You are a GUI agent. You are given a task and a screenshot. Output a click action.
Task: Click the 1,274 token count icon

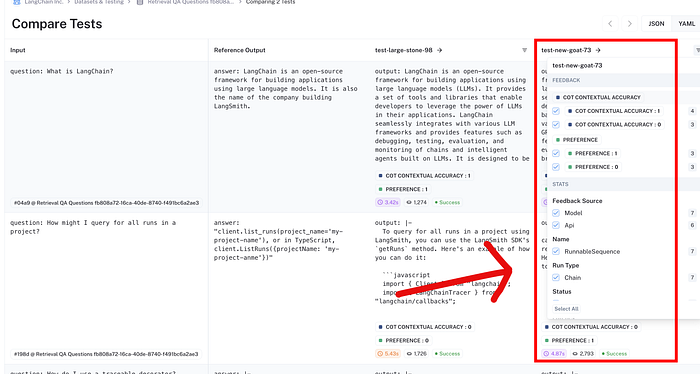click(x=408, y=202)
